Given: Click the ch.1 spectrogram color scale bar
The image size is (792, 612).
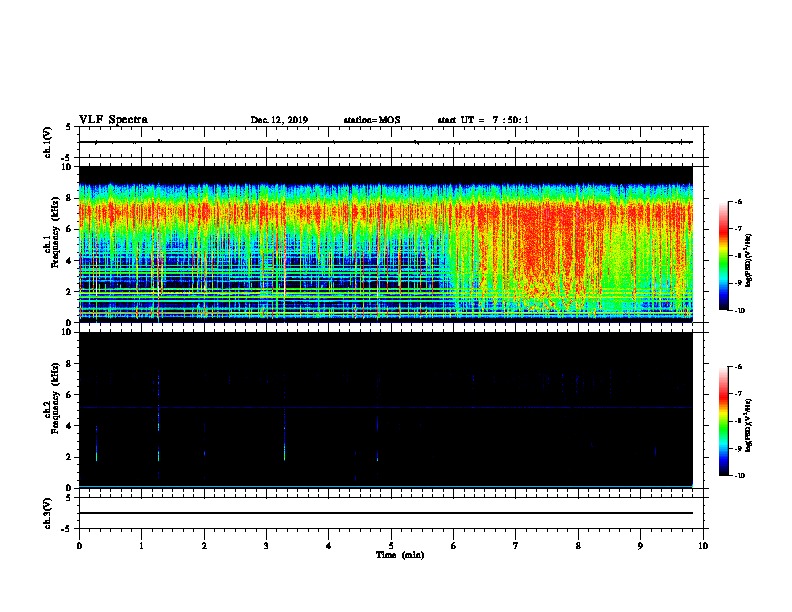Looking at the screenshot, I should (x=723, y=256).
